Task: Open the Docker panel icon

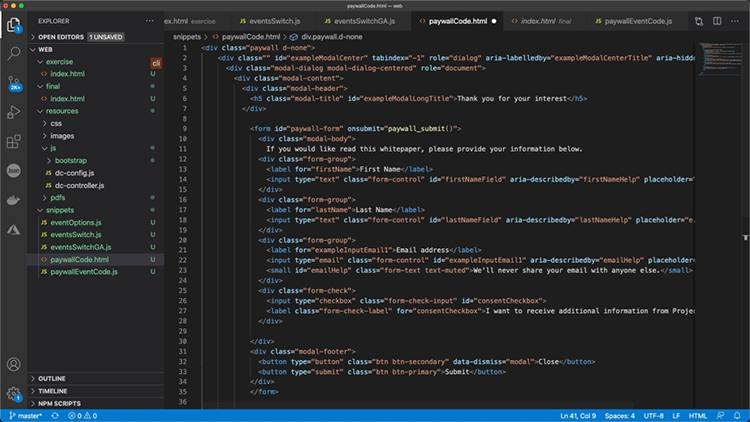Action: 14,200
